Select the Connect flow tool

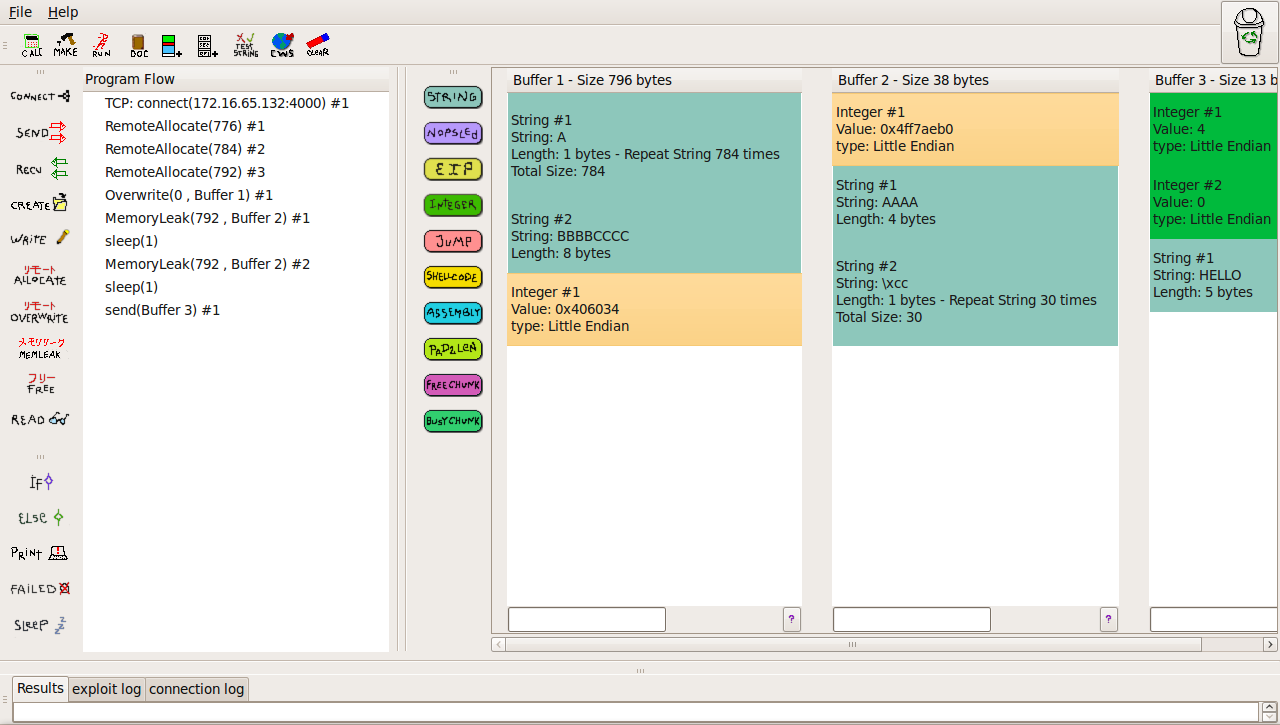tap(40, 97)
